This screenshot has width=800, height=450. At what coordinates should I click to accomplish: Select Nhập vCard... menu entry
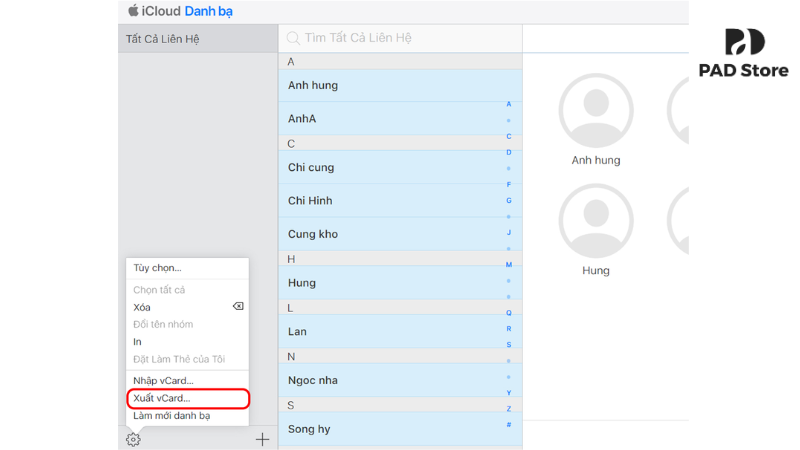coord(163,381)
